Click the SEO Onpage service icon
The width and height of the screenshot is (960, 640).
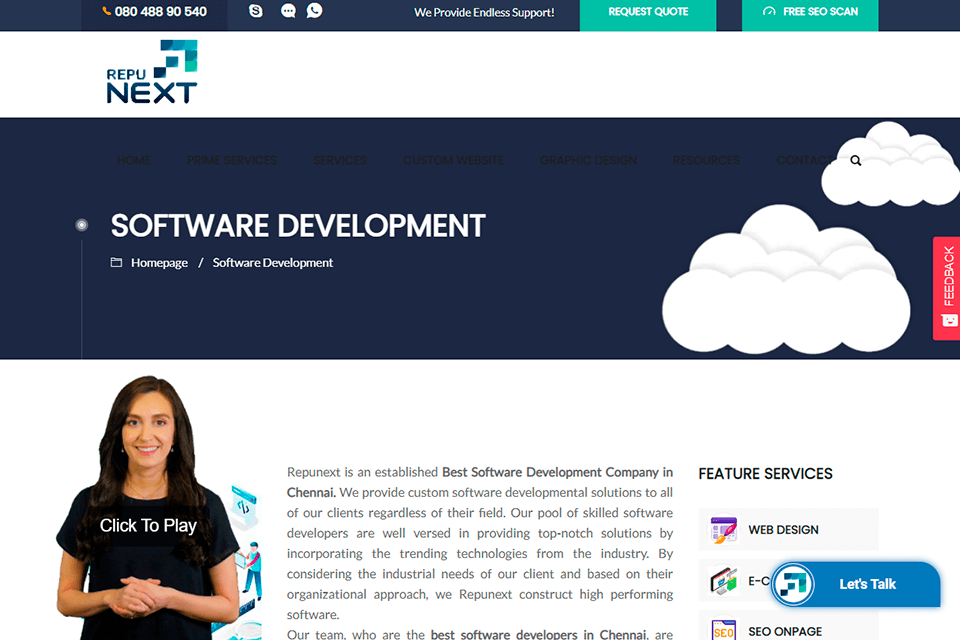click(723, 630)
